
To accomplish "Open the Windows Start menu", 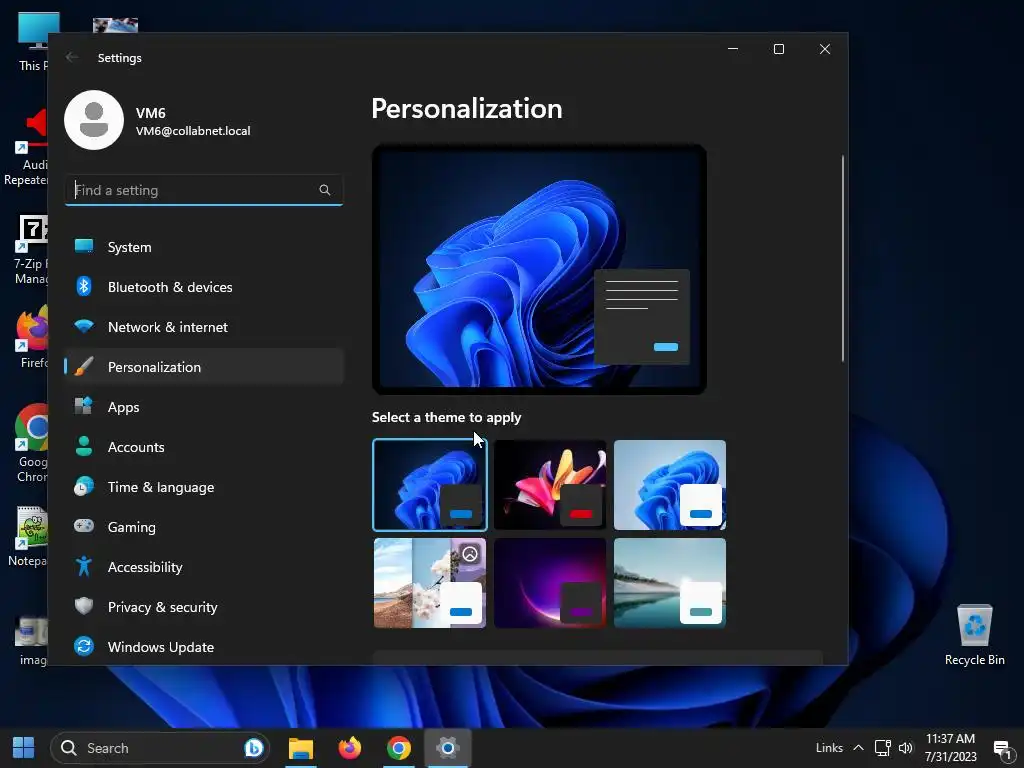I will pos(24,747).
